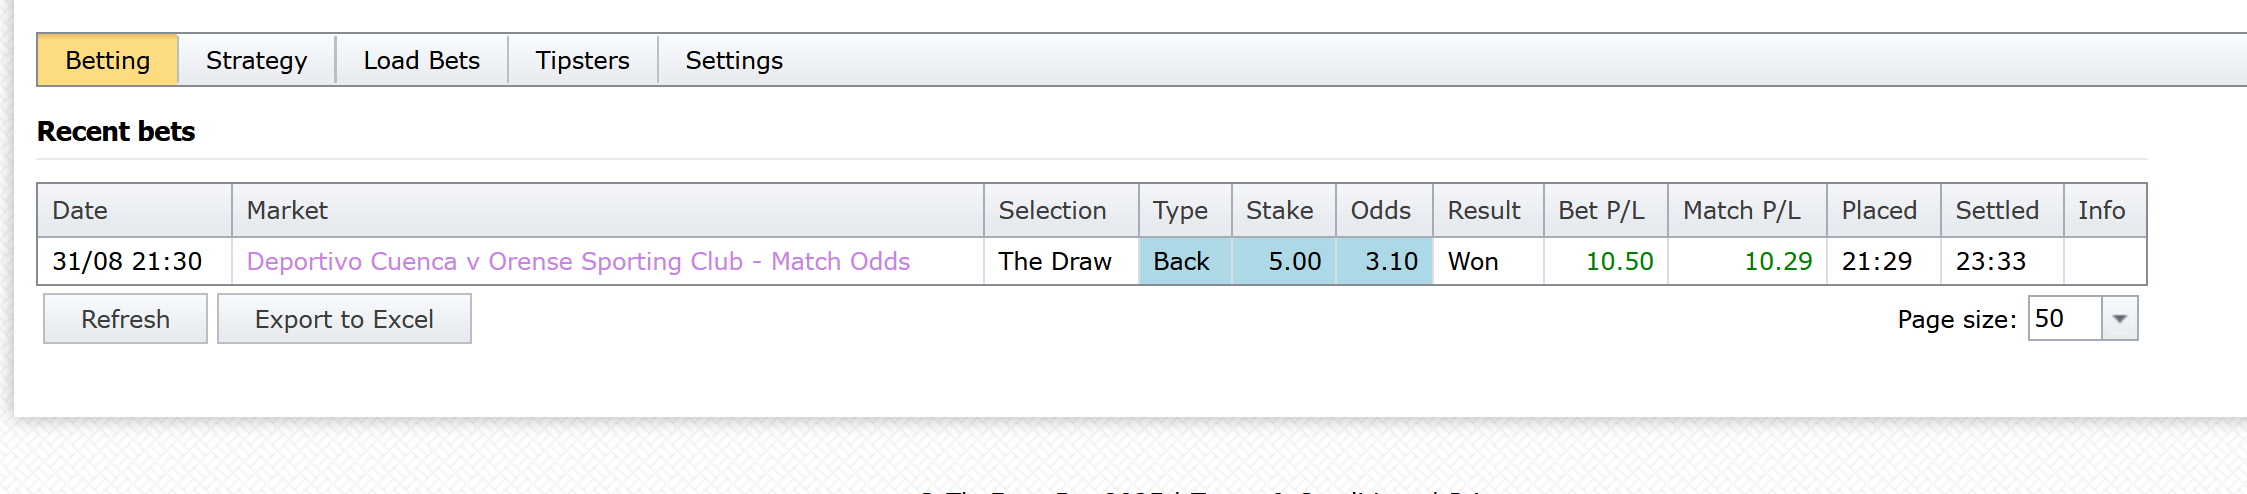Sort by the Market column header
Image resolution: width=2247 pixels, height=494 pixels.
pyautogui.click(x=287, y=211)
